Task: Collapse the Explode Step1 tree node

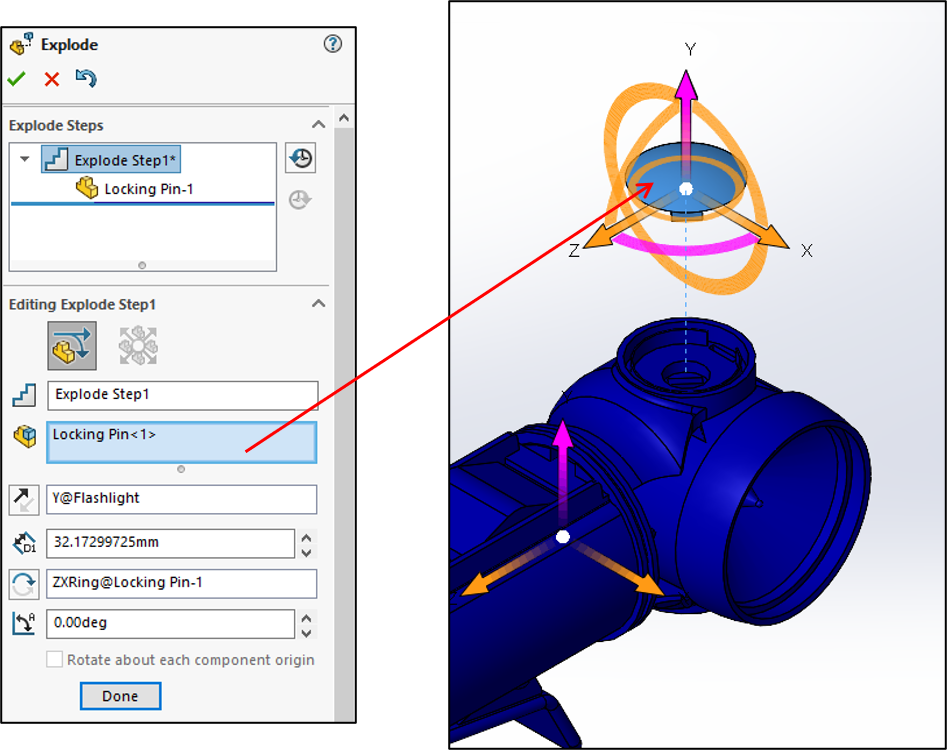Action: [25, 159]
